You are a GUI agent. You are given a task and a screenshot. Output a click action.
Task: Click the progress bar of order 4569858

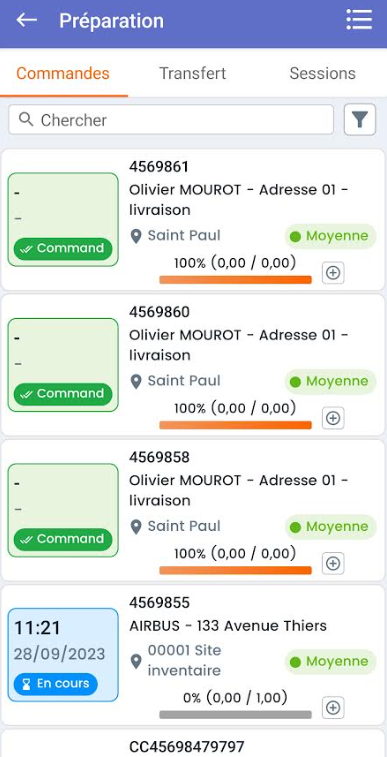(235, 570)
